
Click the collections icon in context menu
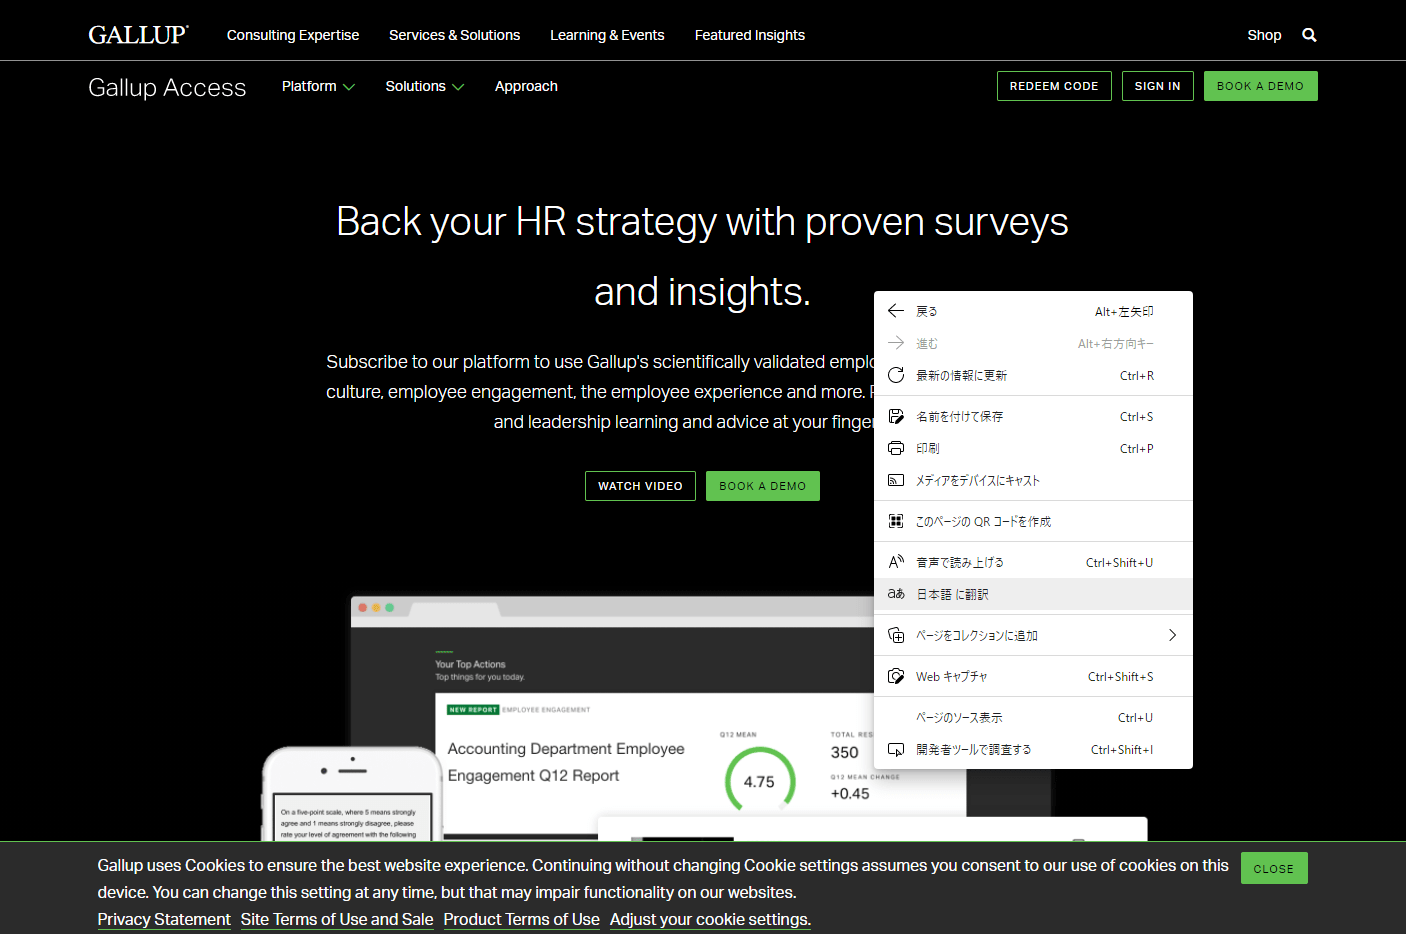click(896, 635)
